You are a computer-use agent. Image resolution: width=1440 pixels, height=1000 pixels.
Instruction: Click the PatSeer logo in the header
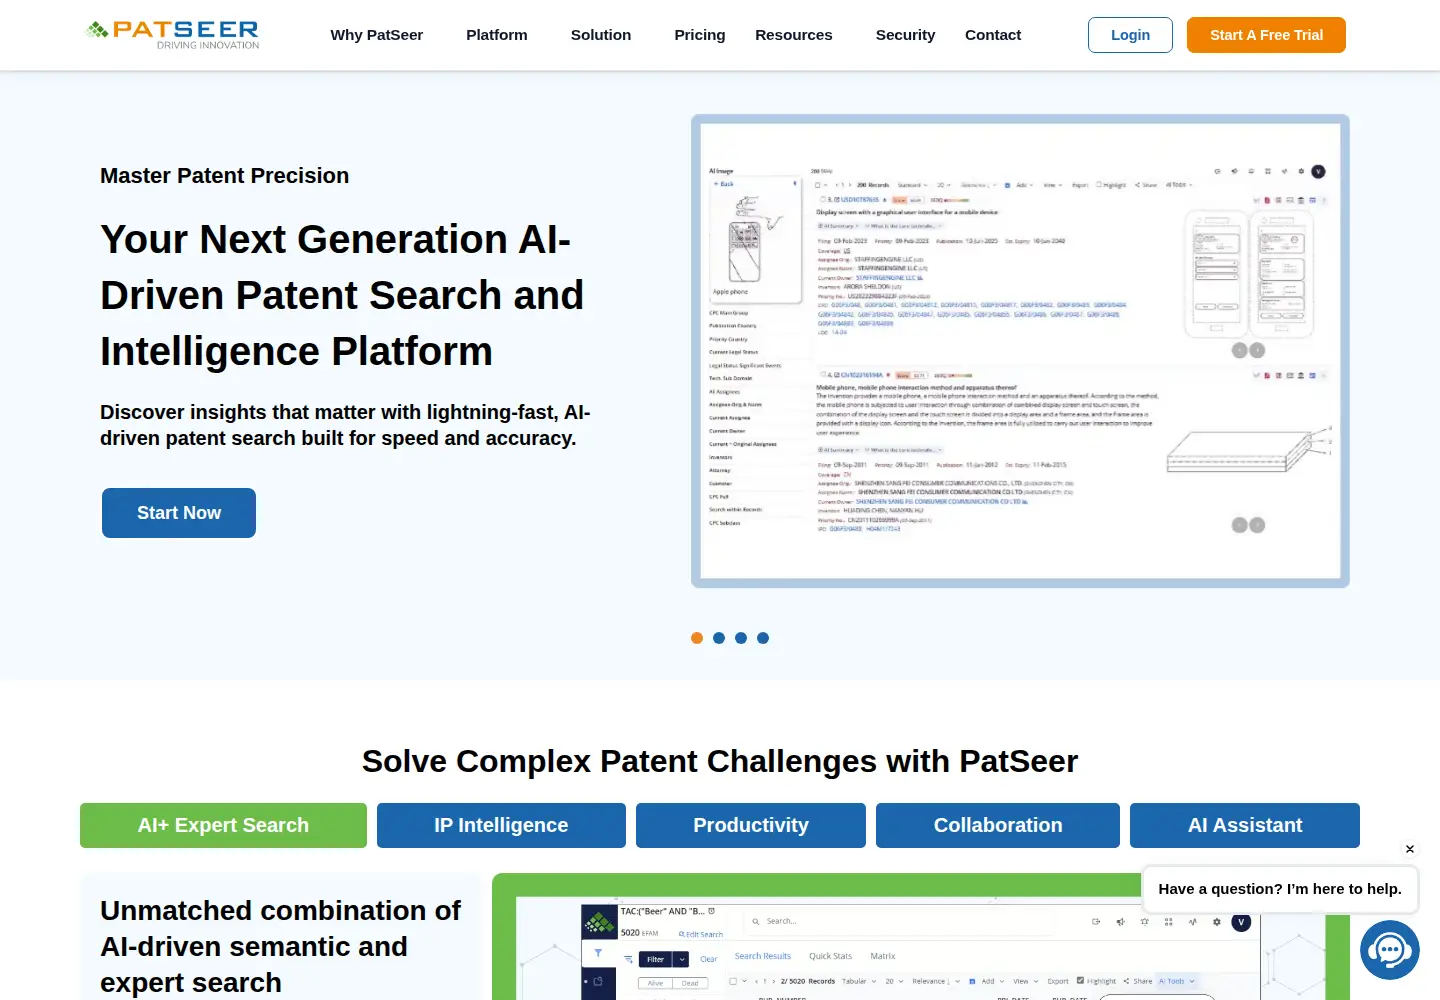(x=172, y=34)
